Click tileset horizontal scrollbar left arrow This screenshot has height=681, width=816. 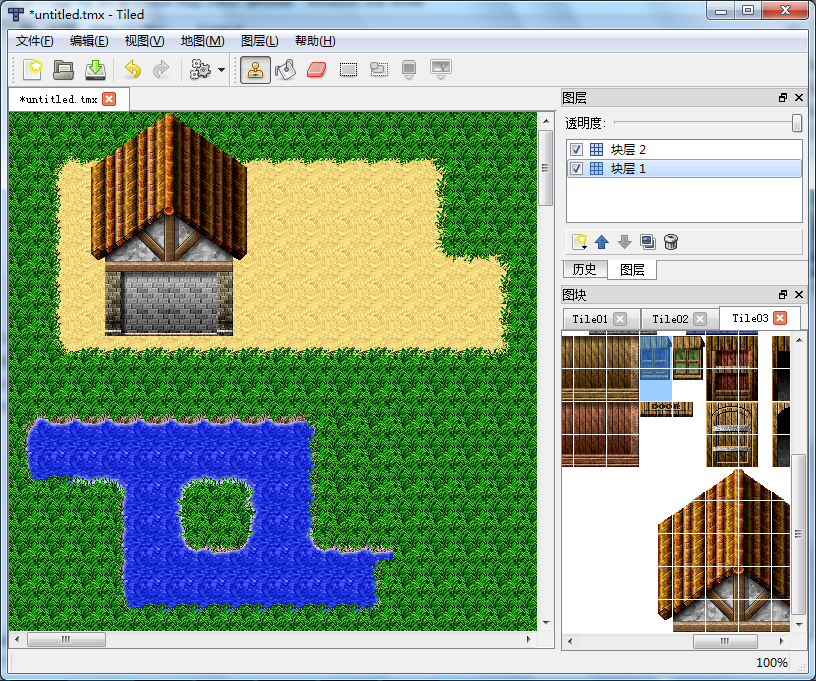tap(570, 641)
